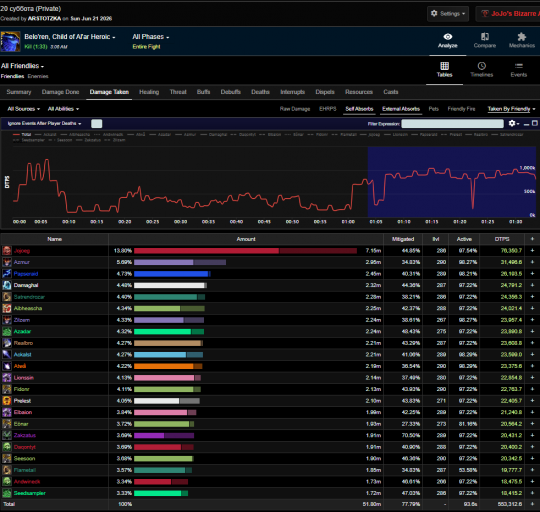The image size is (540, 512).
Task: Expand Seedsampler row with its plus icon
Action: tap(532, 493)
